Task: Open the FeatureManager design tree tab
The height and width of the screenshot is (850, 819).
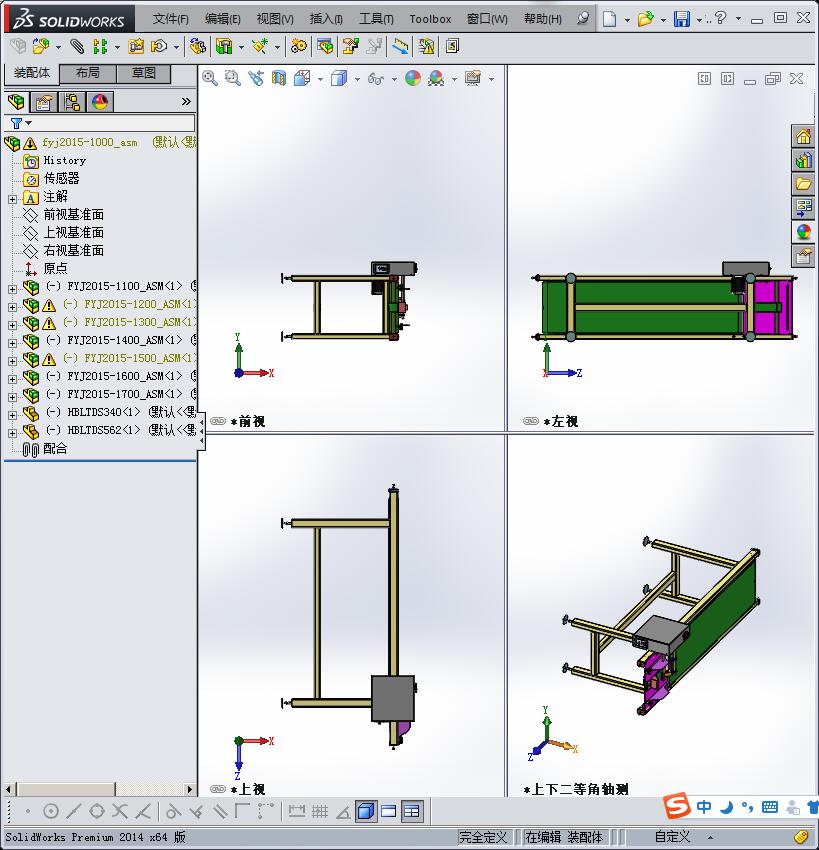Action: click(16, 102)
